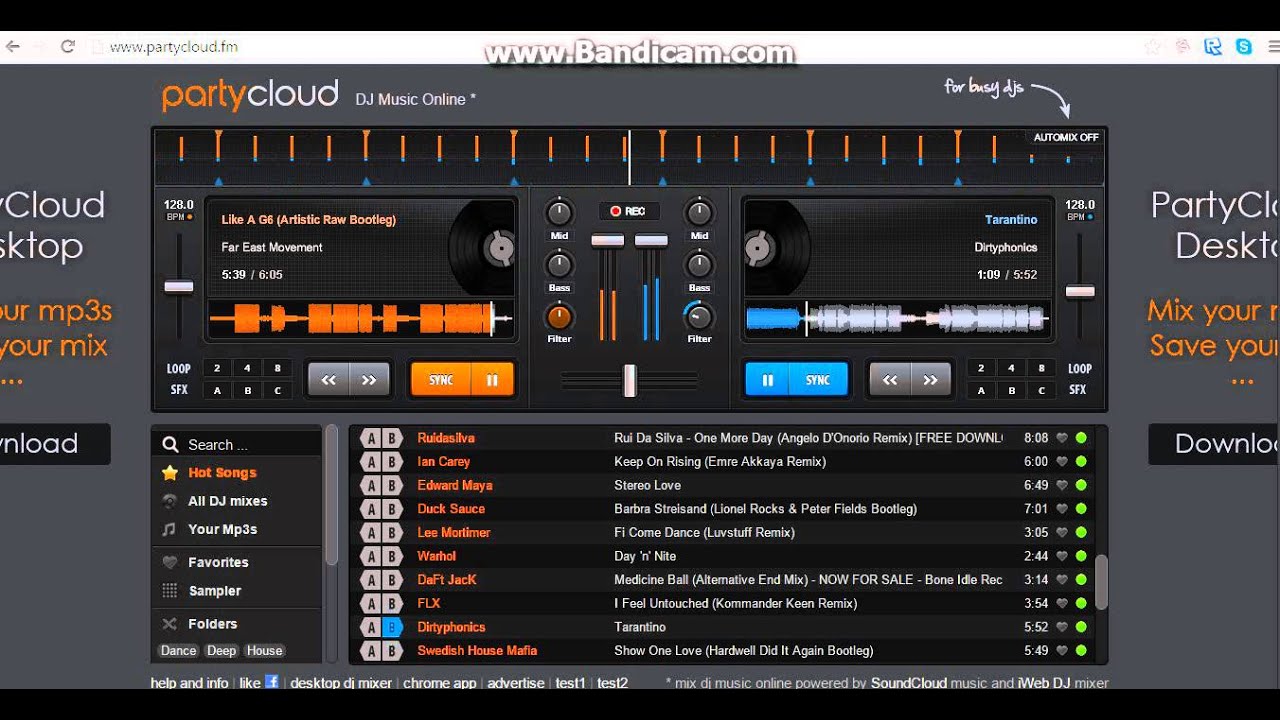Fast-forward the right deck track
The width and height of the screenshot is (1280, 720).
(931, 380)
